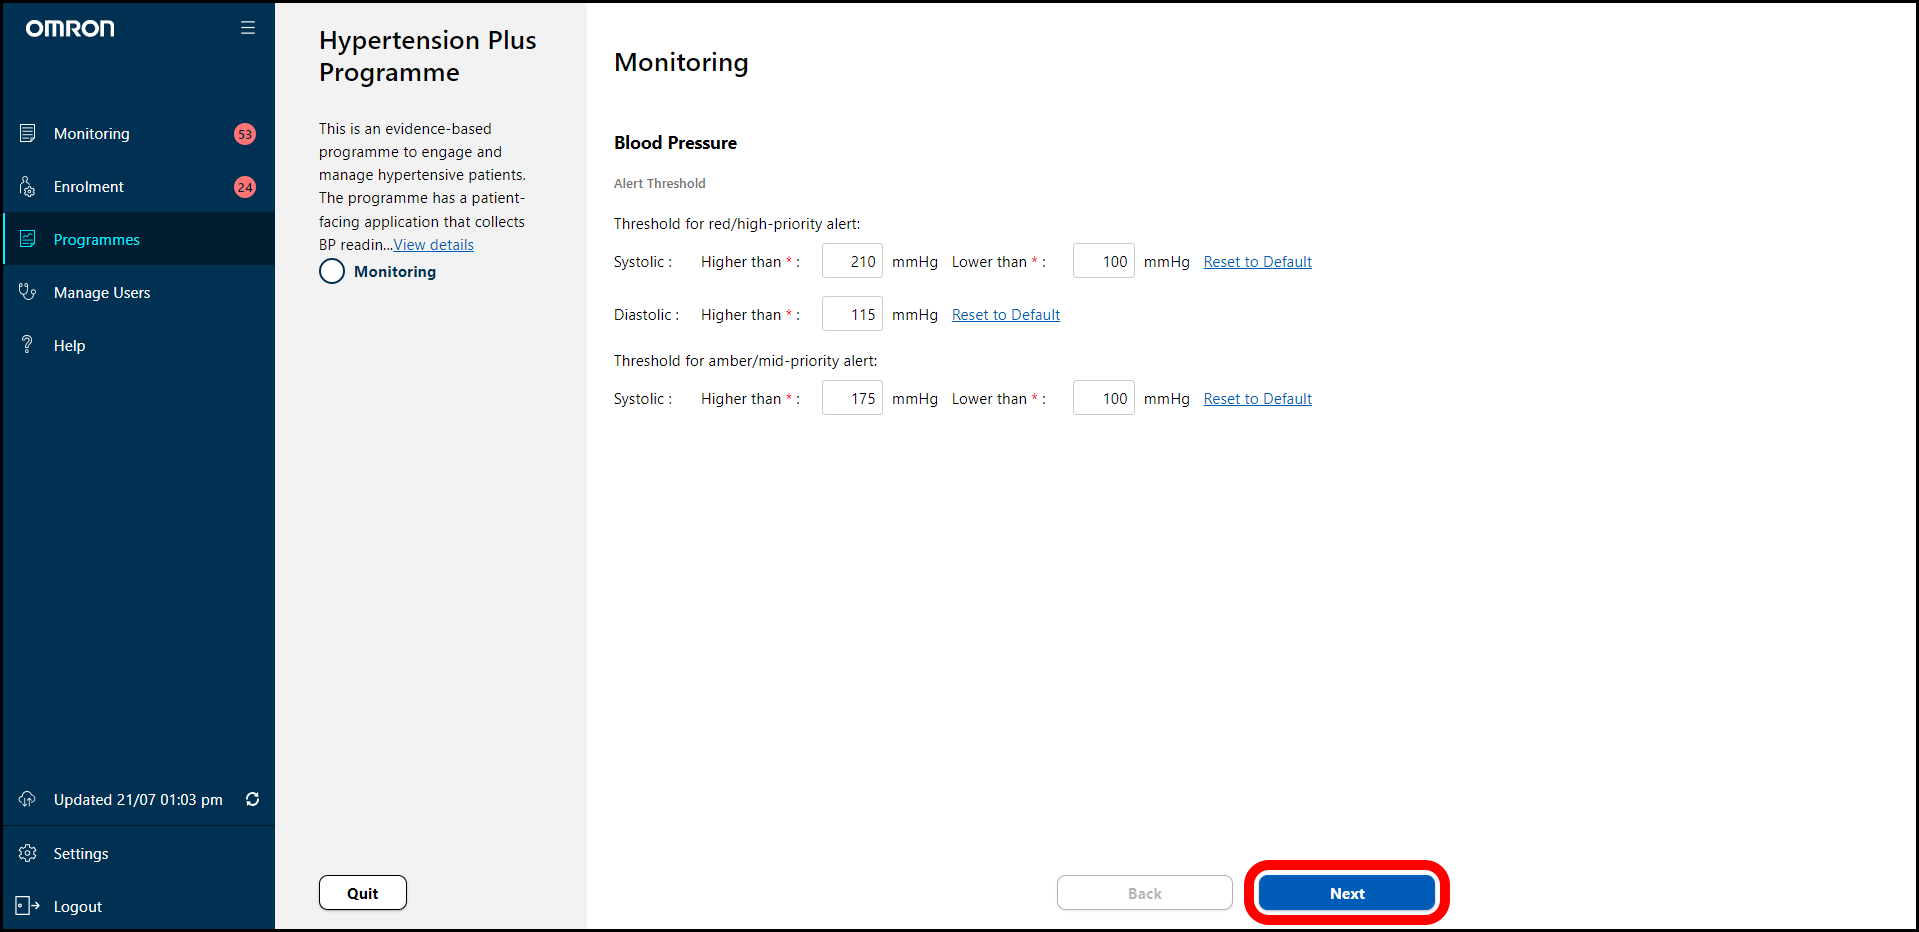The height and width of the screenshot is (932, 1919).
Task: Click the Diastolic higher-than value field
Action: point(852,315)
